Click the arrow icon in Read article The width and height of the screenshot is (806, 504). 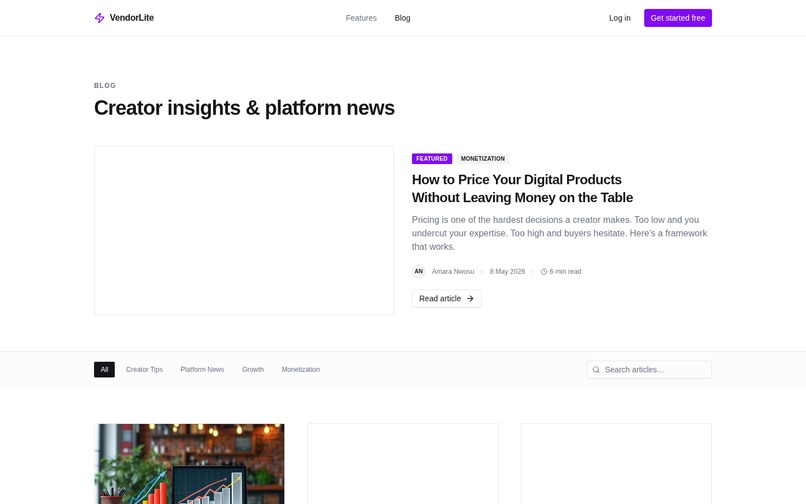pyautogui.click(x=470, y=298)
